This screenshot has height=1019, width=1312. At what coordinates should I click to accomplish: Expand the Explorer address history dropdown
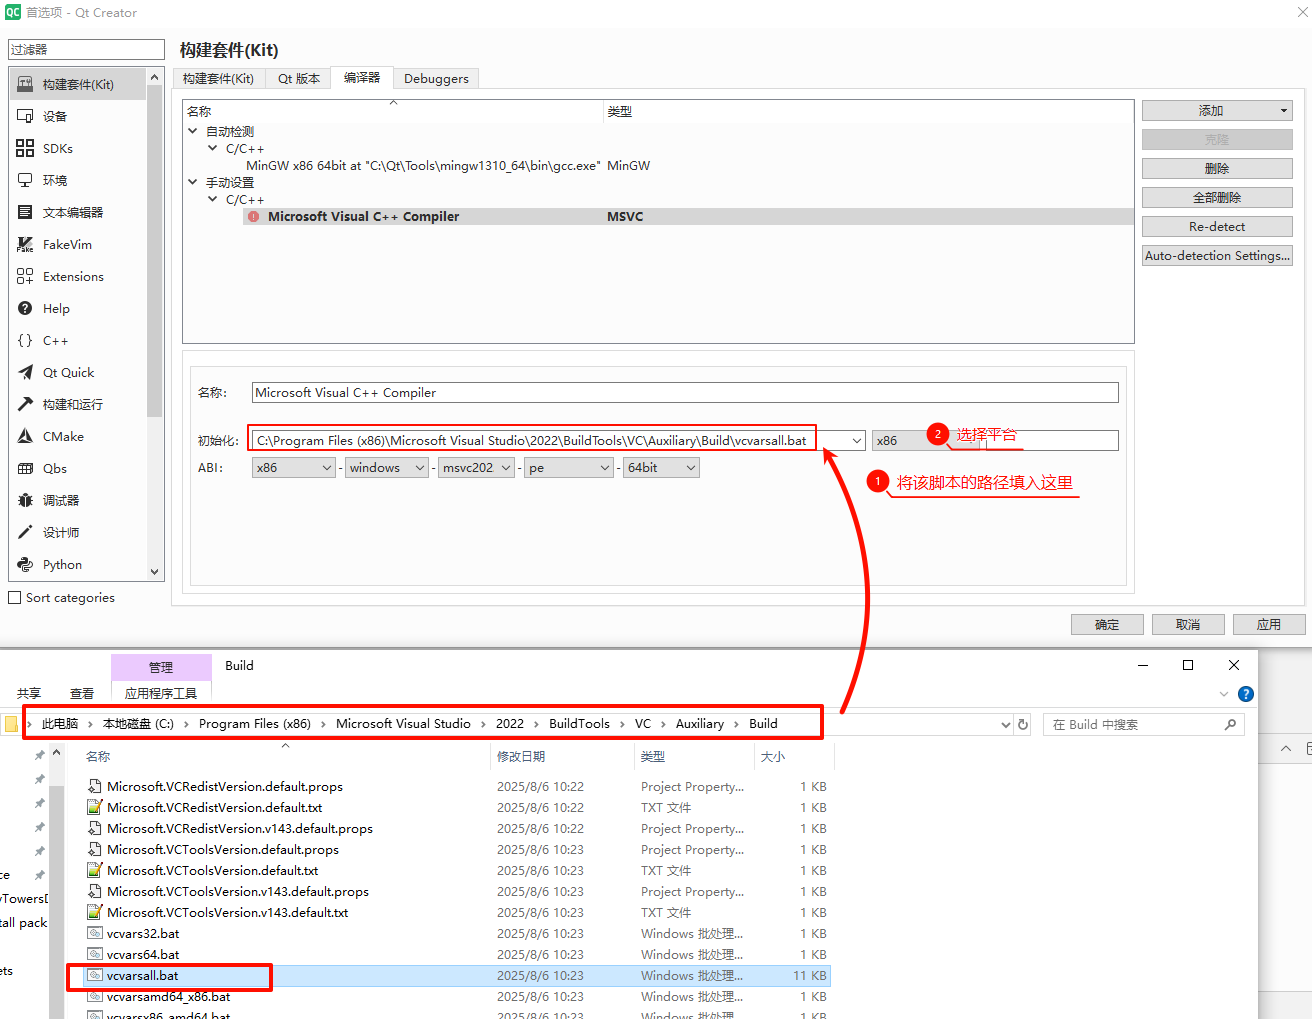1006,724
